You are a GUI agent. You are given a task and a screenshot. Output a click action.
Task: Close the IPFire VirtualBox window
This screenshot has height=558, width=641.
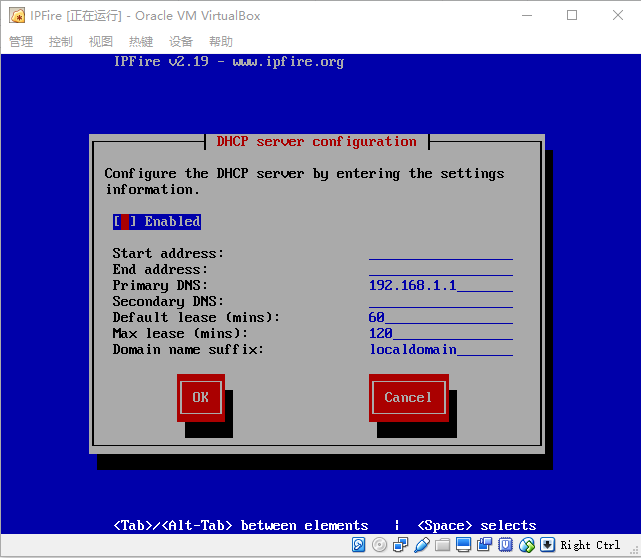618,16
